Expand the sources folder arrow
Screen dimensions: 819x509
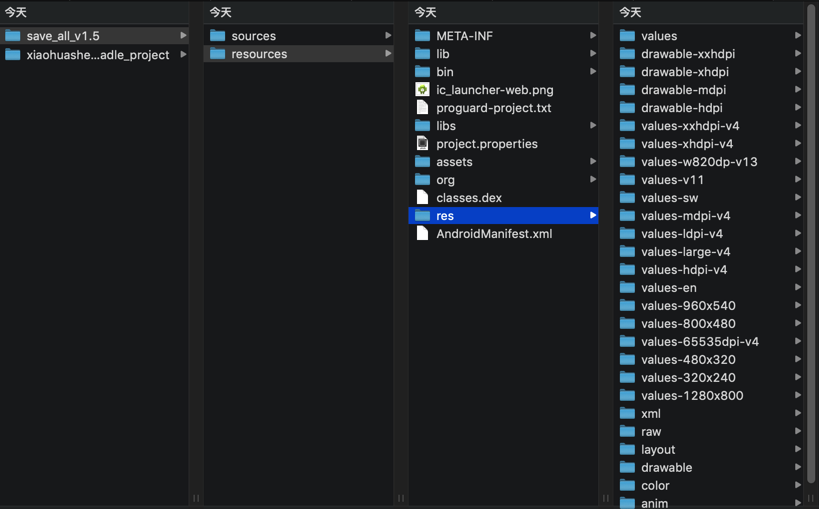pyautogui.click(x=388, y=36)
